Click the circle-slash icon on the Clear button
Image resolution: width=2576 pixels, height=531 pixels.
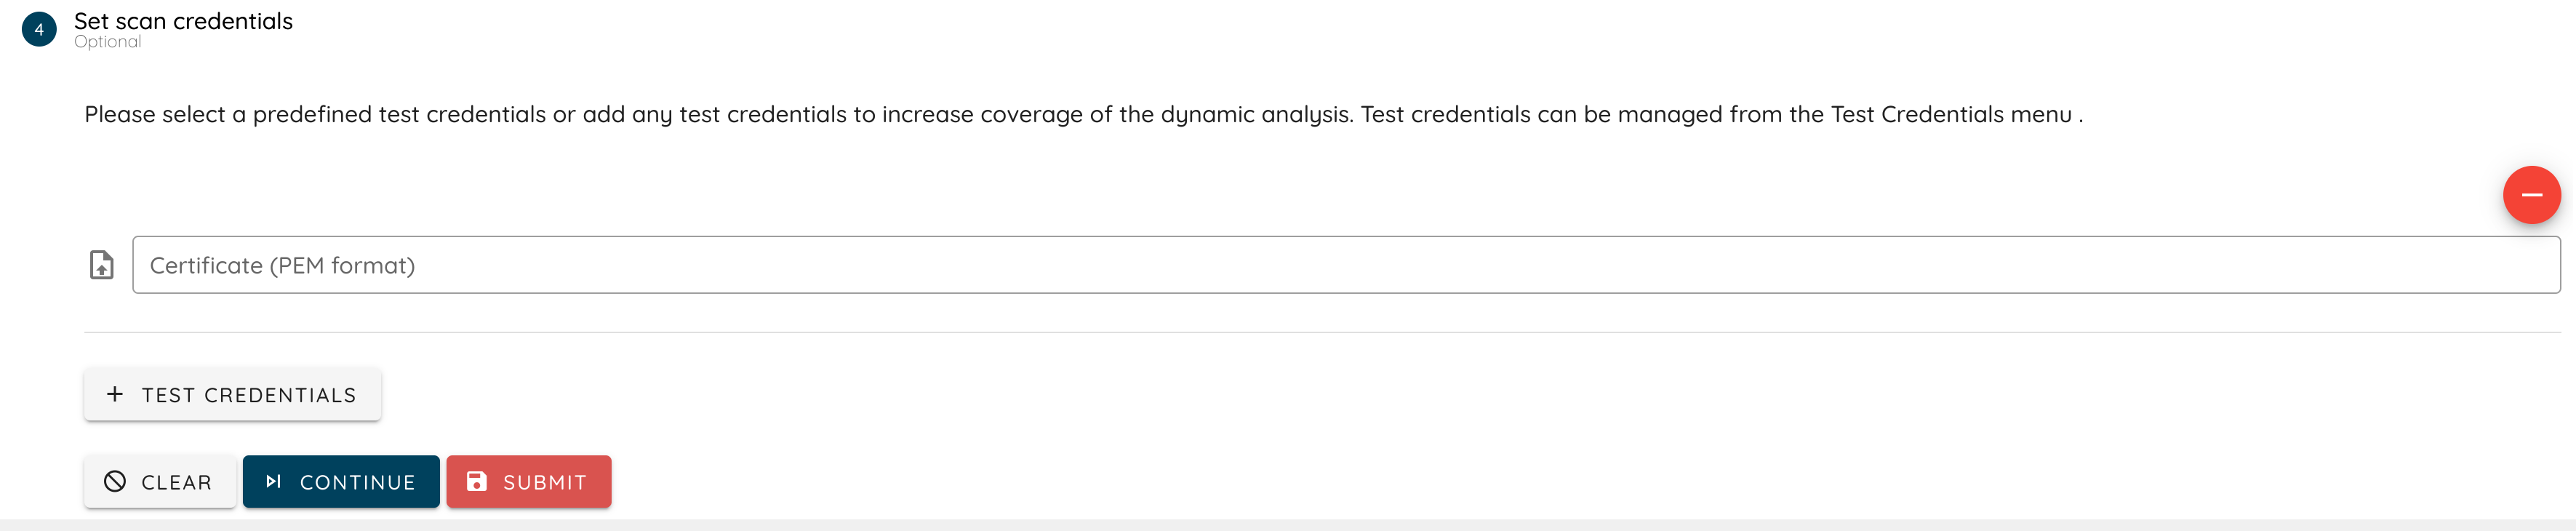click(x=115, y=482)
